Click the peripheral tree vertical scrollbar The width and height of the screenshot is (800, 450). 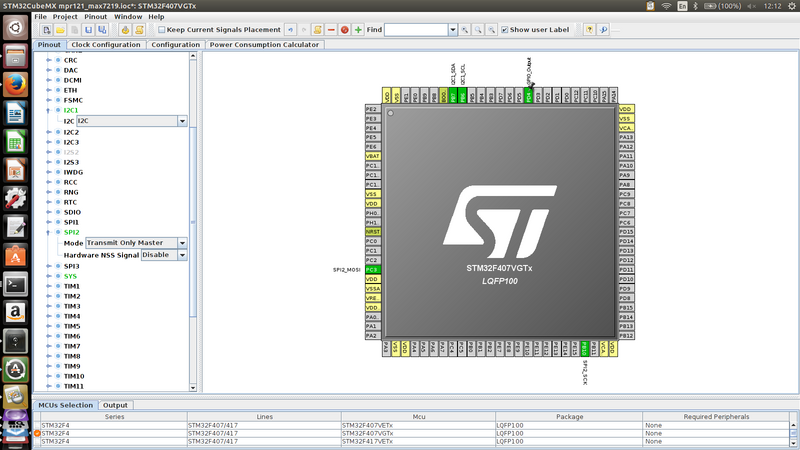pyautogui.click(x=193, y=222)
